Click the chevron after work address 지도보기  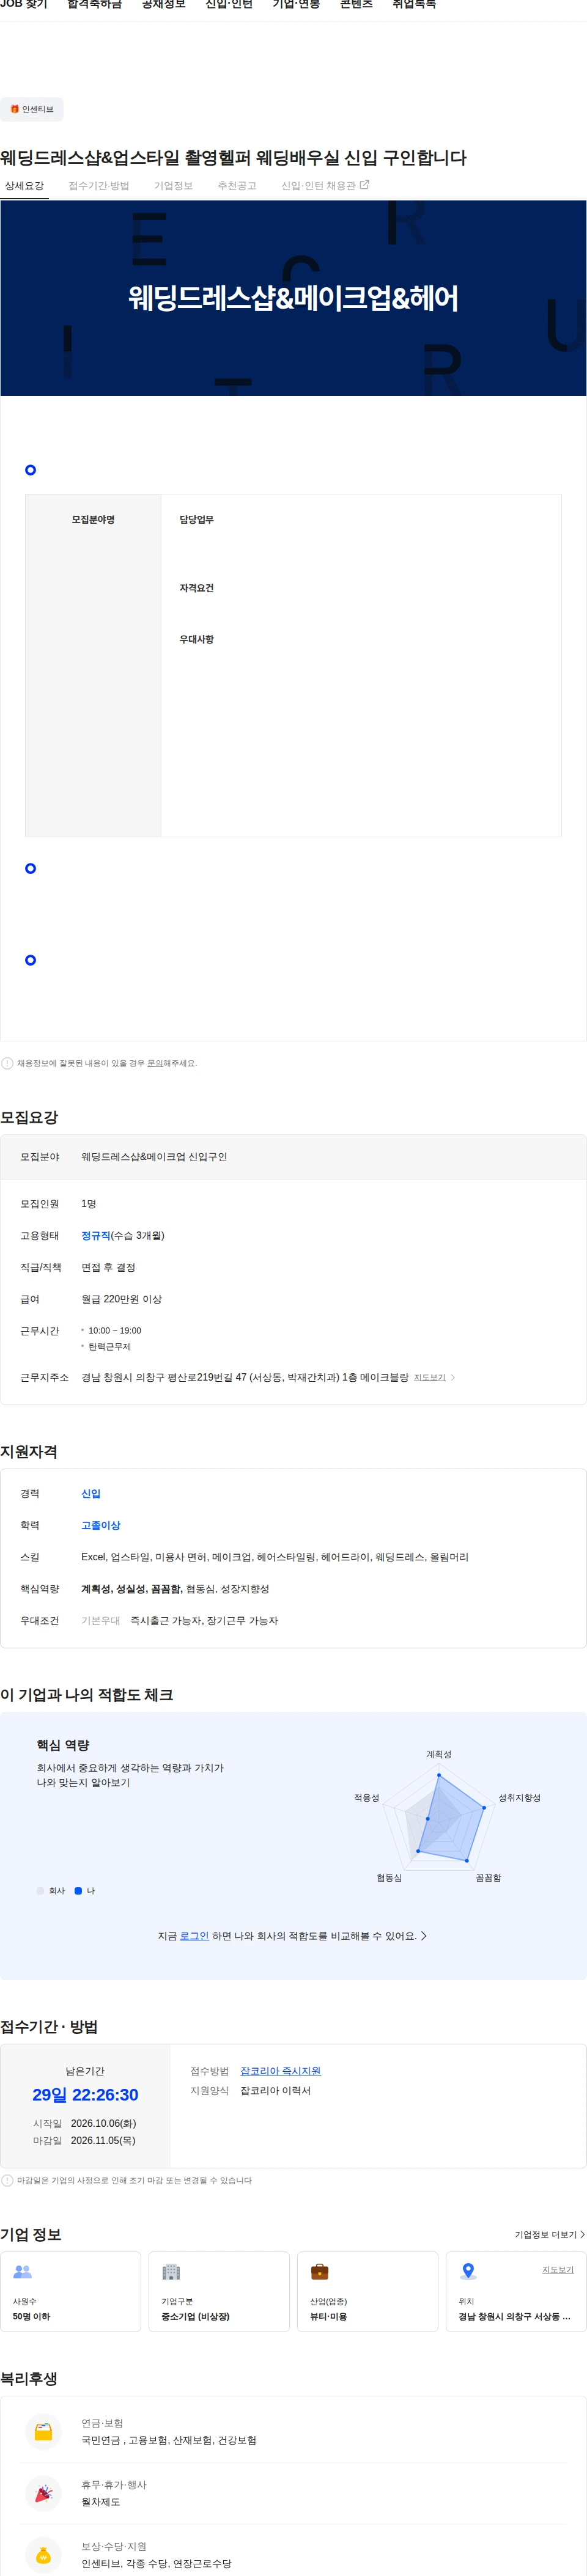(x=453, y=1377)
